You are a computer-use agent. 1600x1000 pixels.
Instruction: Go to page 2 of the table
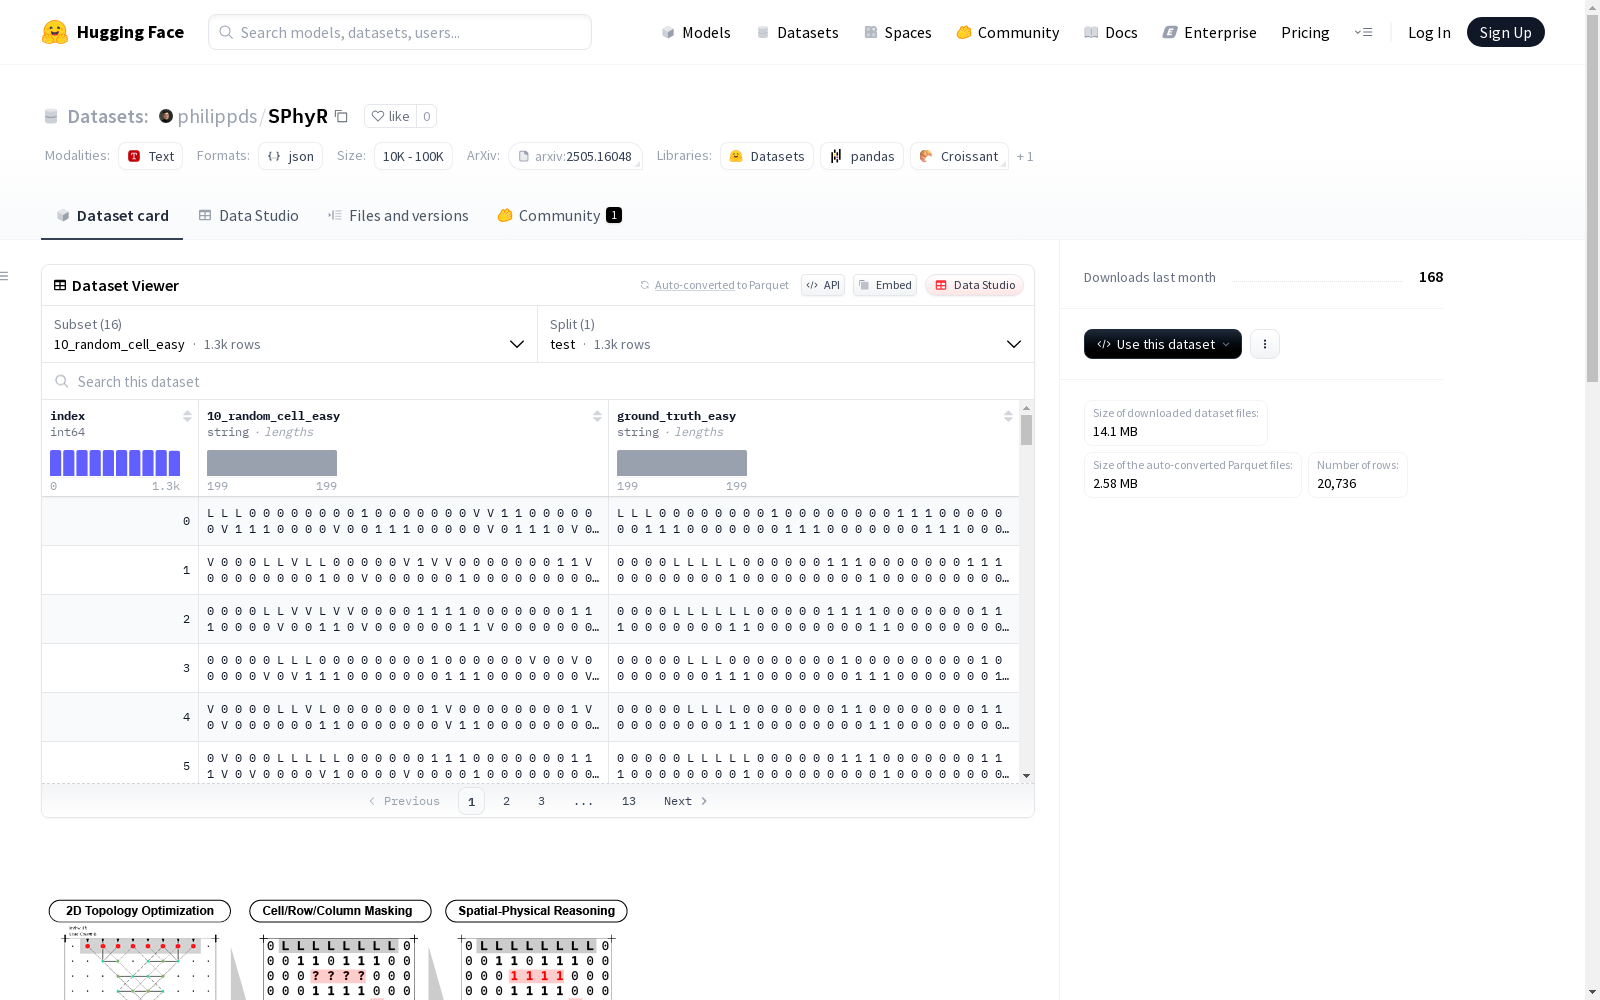tap(507, 801)
